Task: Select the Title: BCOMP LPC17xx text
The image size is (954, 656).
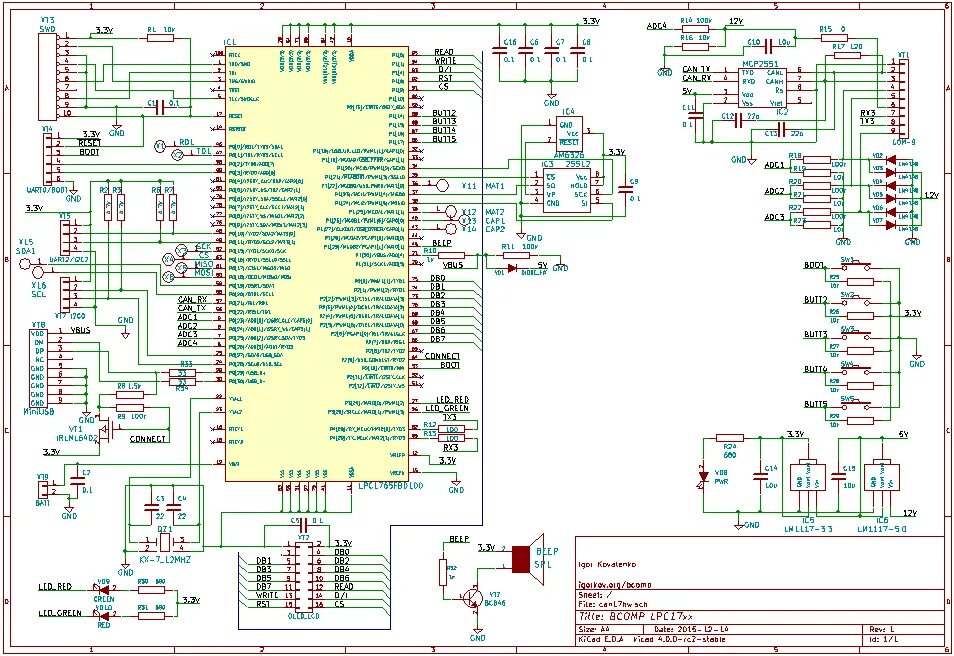Action: pos(635,616)
